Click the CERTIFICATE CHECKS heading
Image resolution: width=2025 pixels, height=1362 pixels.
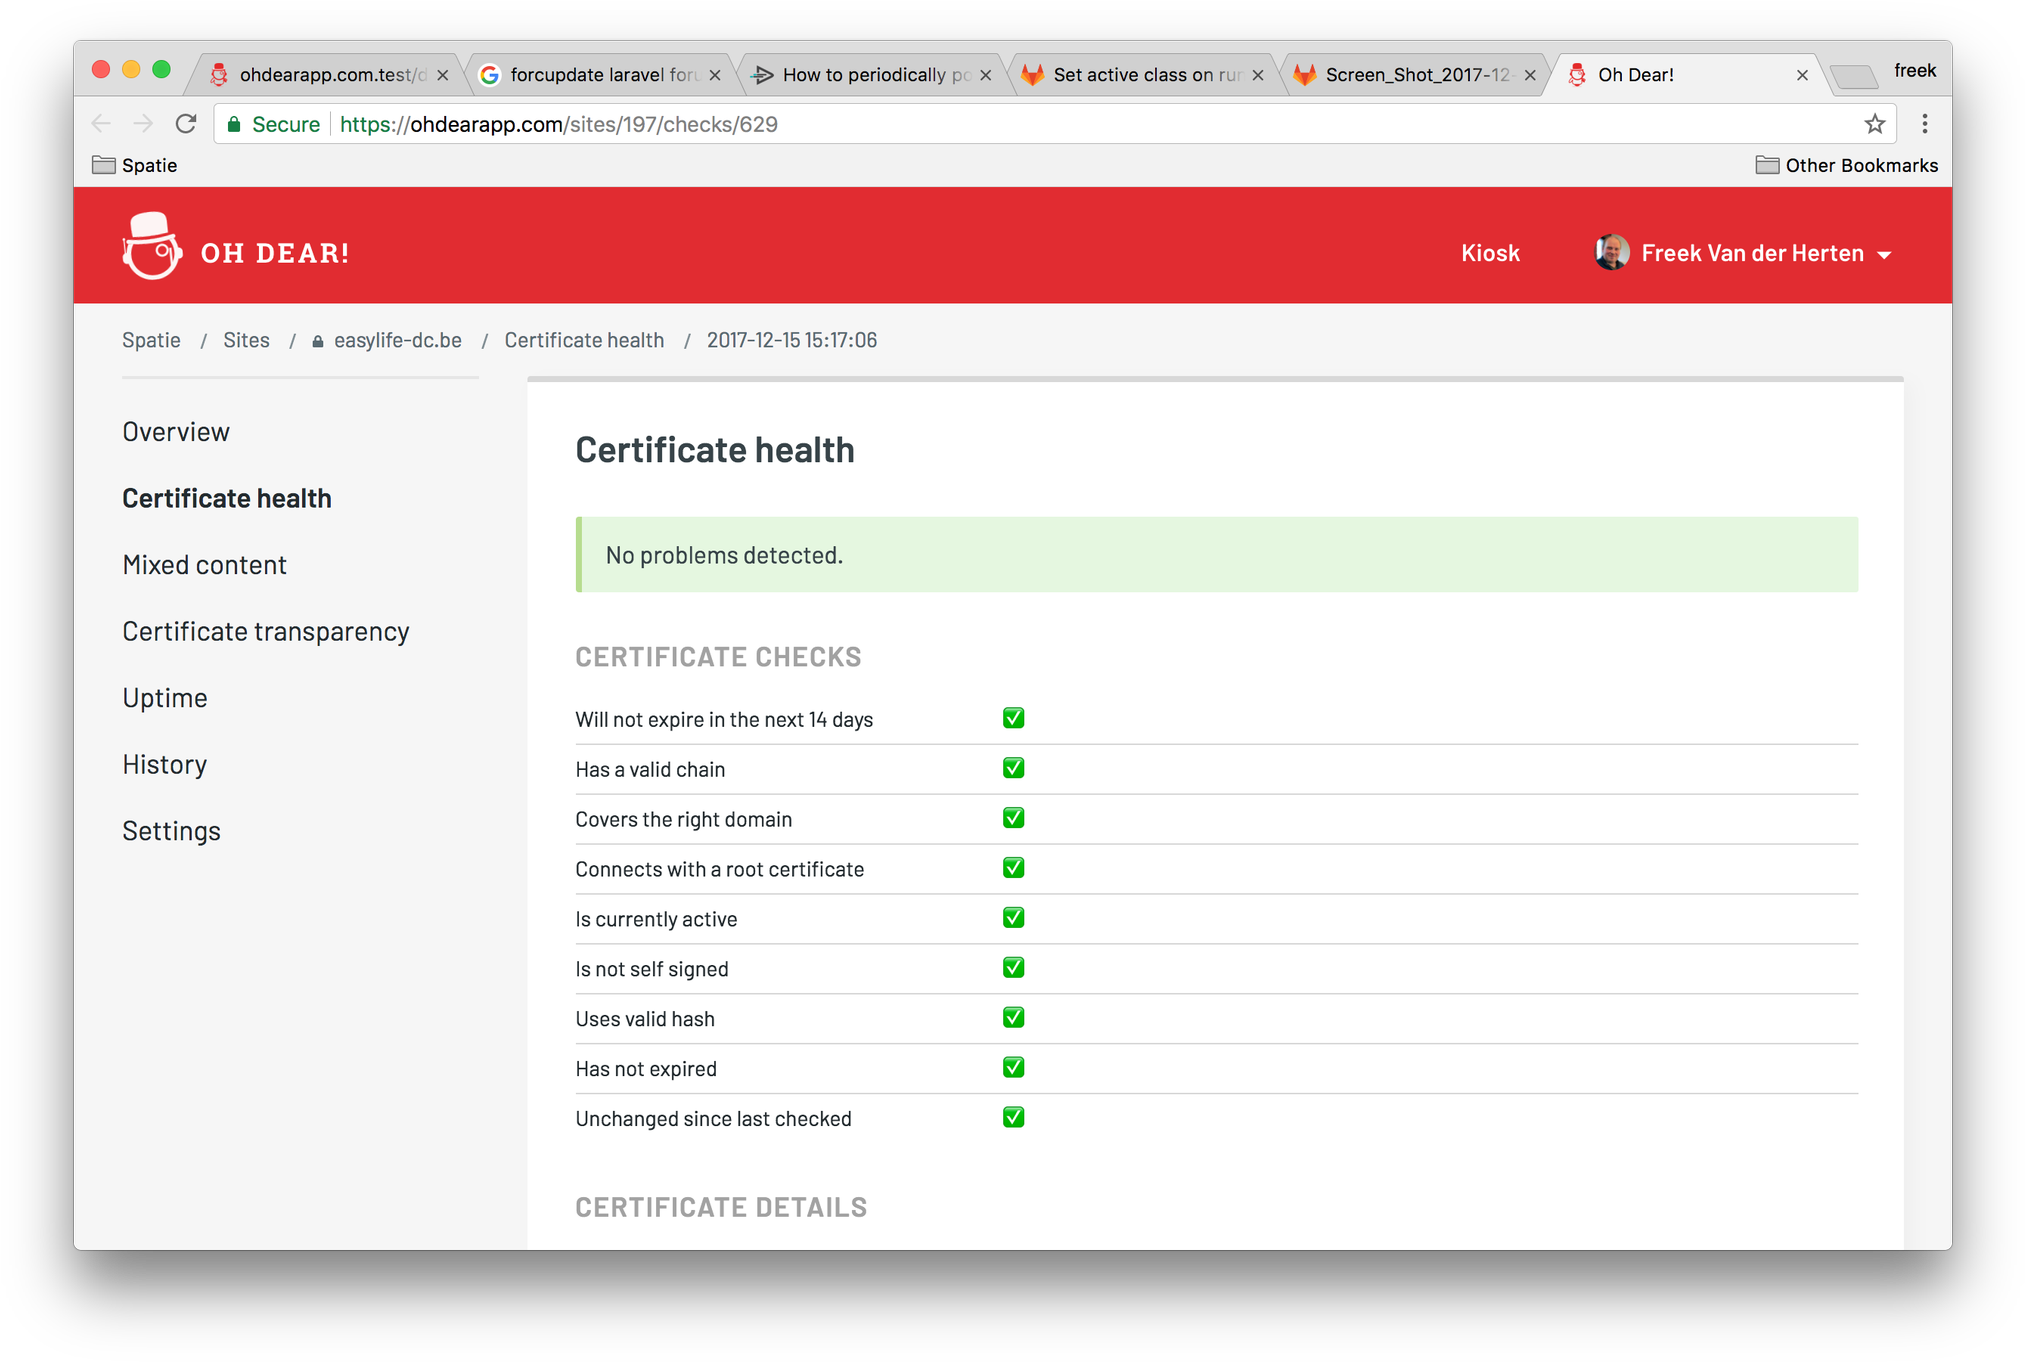(718, 657)
